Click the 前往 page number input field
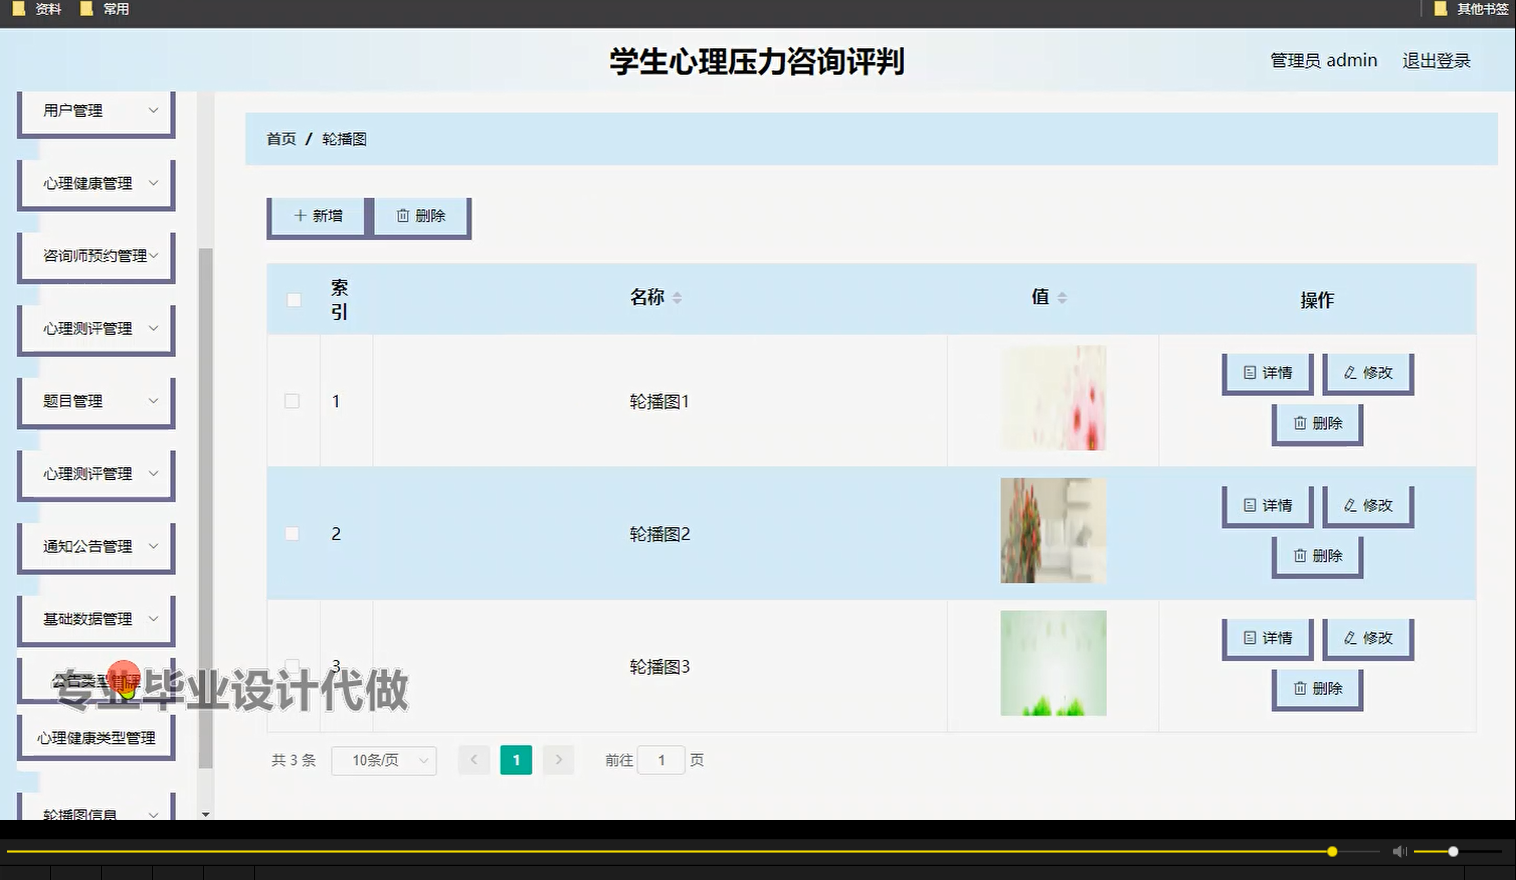 pyautogui.click(x=661, y=760)
